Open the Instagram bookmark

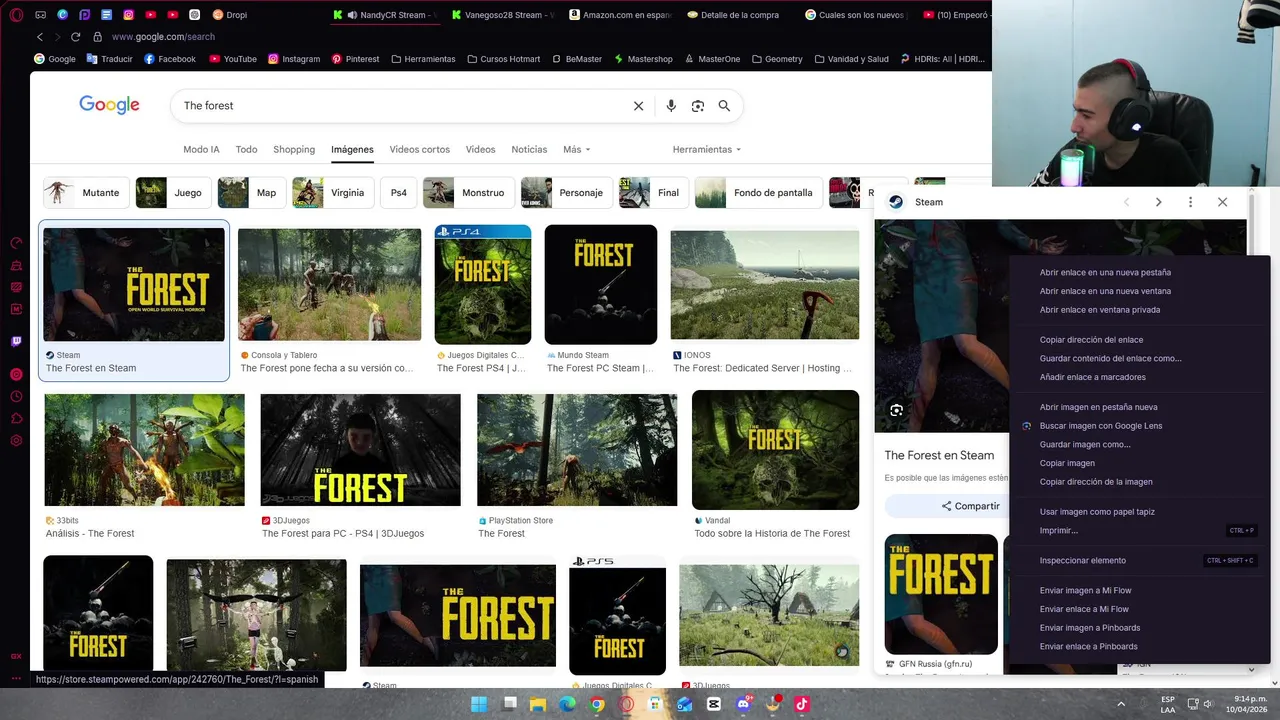[x=294, y=59]
